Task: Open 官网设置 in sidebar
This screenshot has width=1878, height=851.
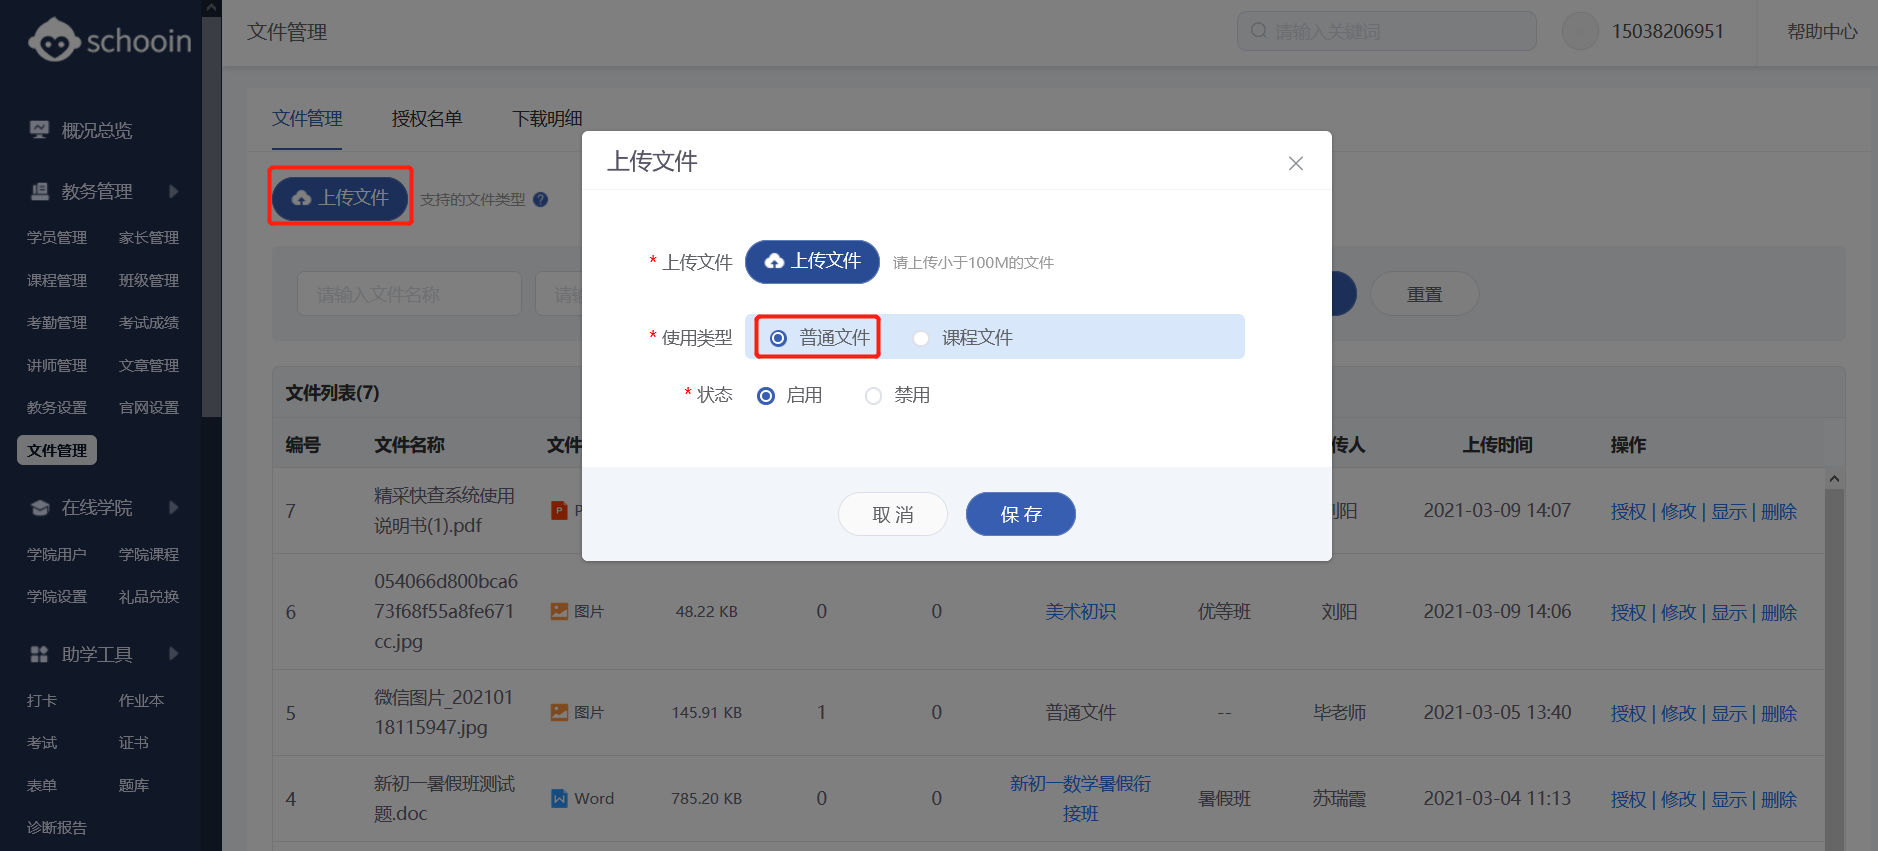Action: point(149,408)
